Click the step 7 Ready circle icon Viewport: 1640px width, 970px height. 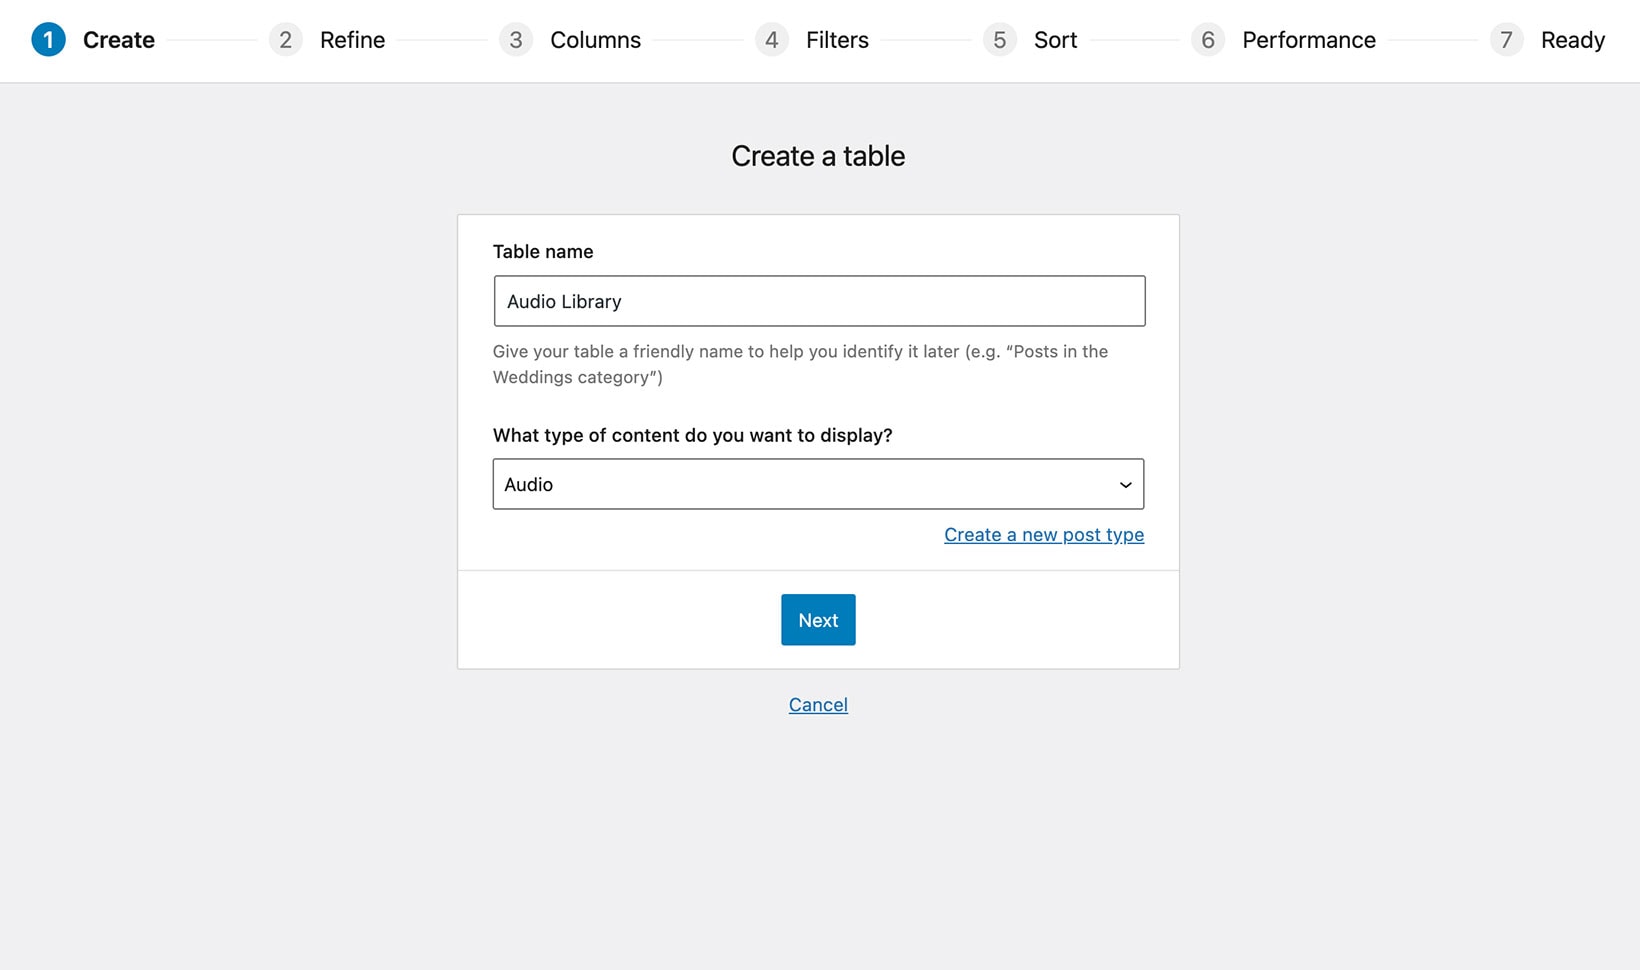[1506, 40]
